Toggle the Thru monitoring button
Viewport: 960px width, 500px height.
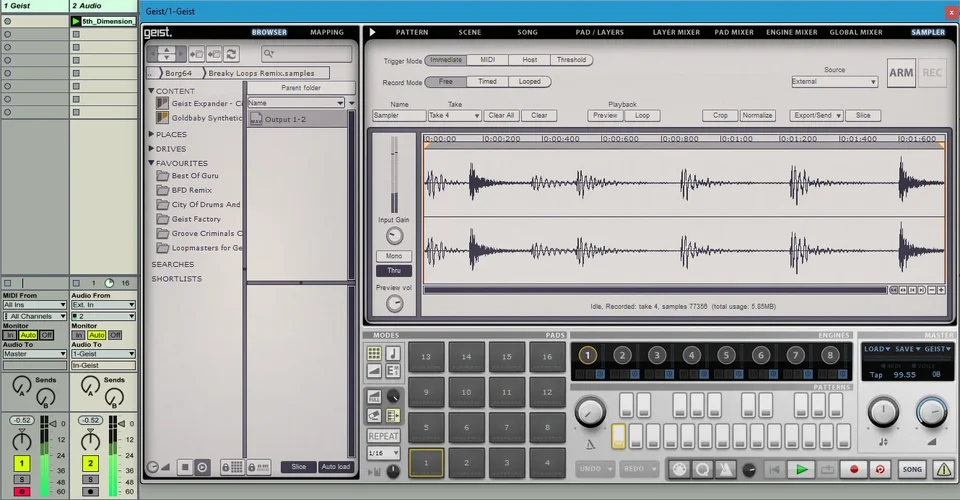pos(394,271)
